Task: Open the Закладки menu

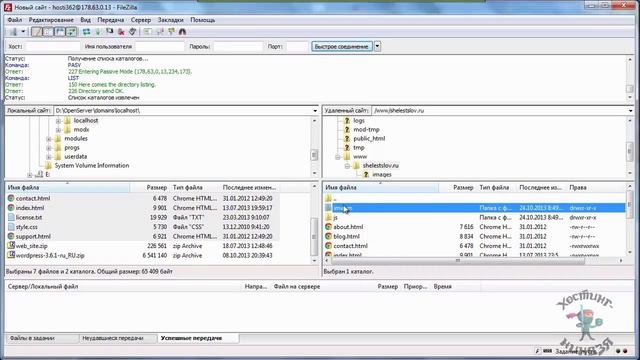Action: click(x=171, y=20)
